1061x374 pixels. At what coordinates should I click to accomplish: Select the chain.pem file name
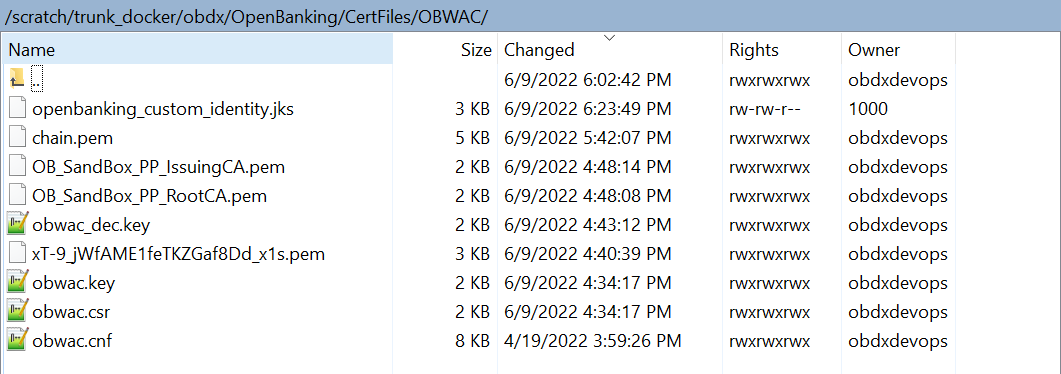72,138
